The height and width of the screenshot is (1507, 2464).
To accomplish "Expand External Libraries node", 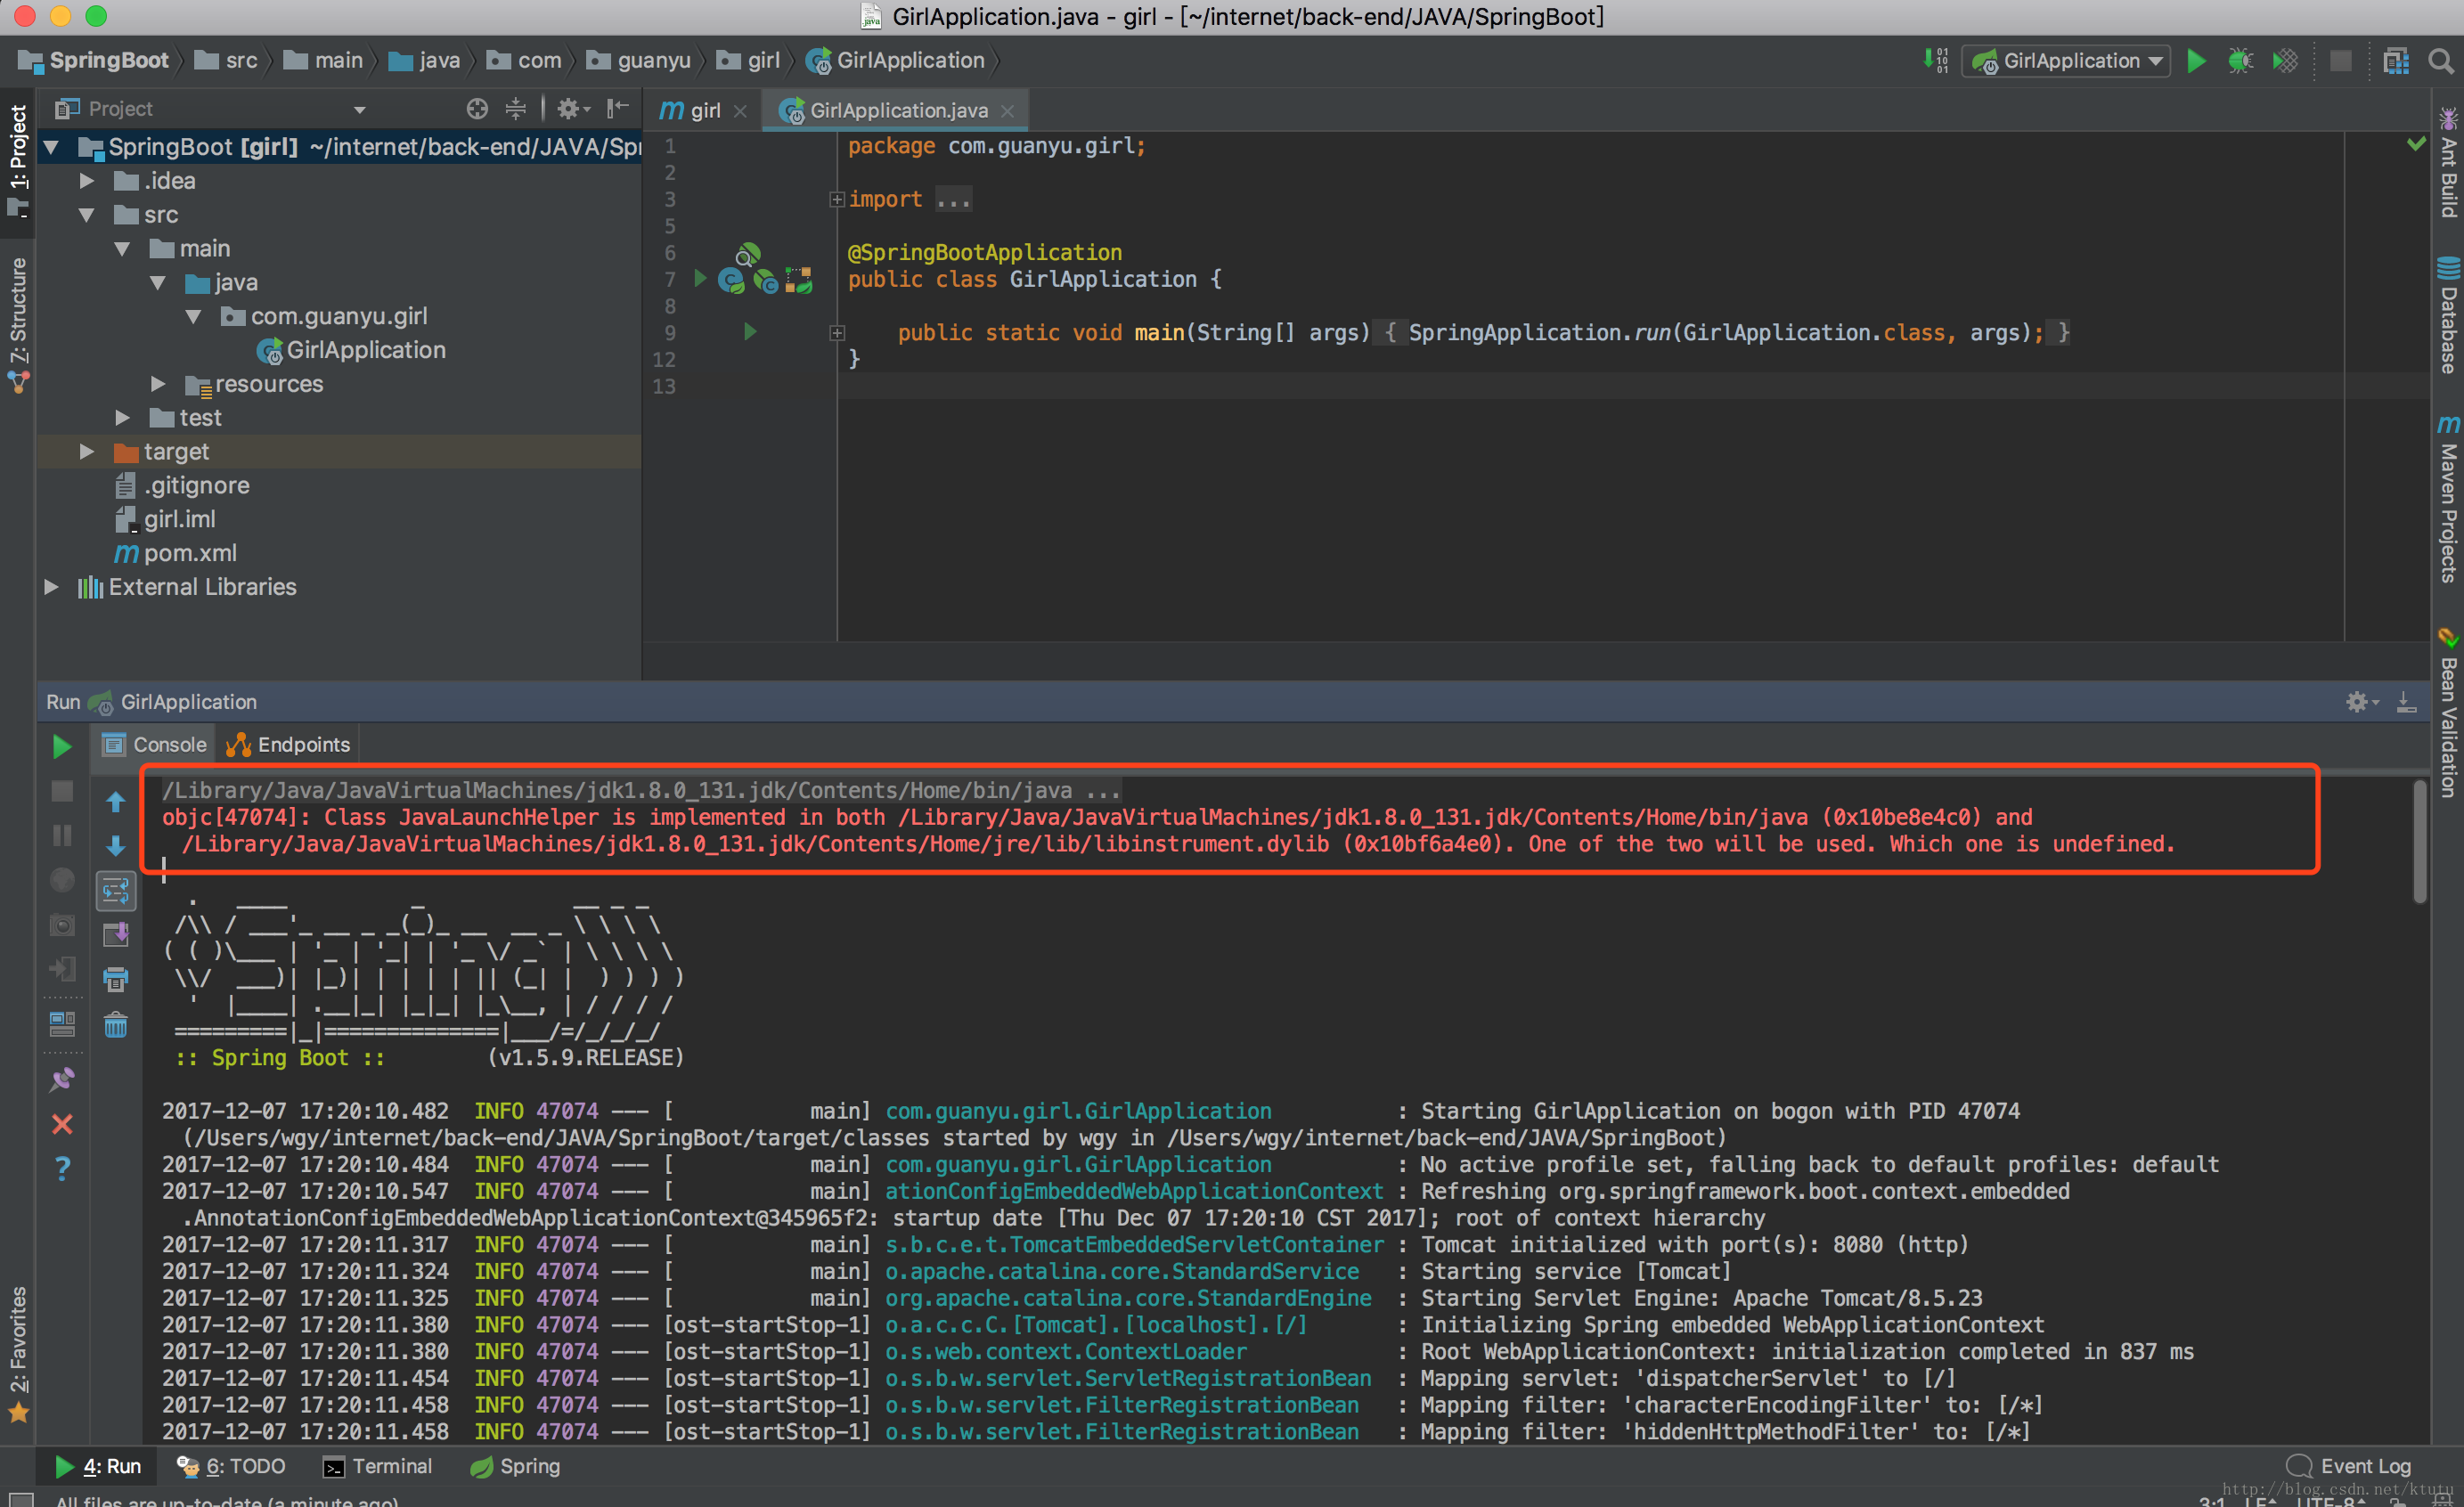I will coord(51,587).
